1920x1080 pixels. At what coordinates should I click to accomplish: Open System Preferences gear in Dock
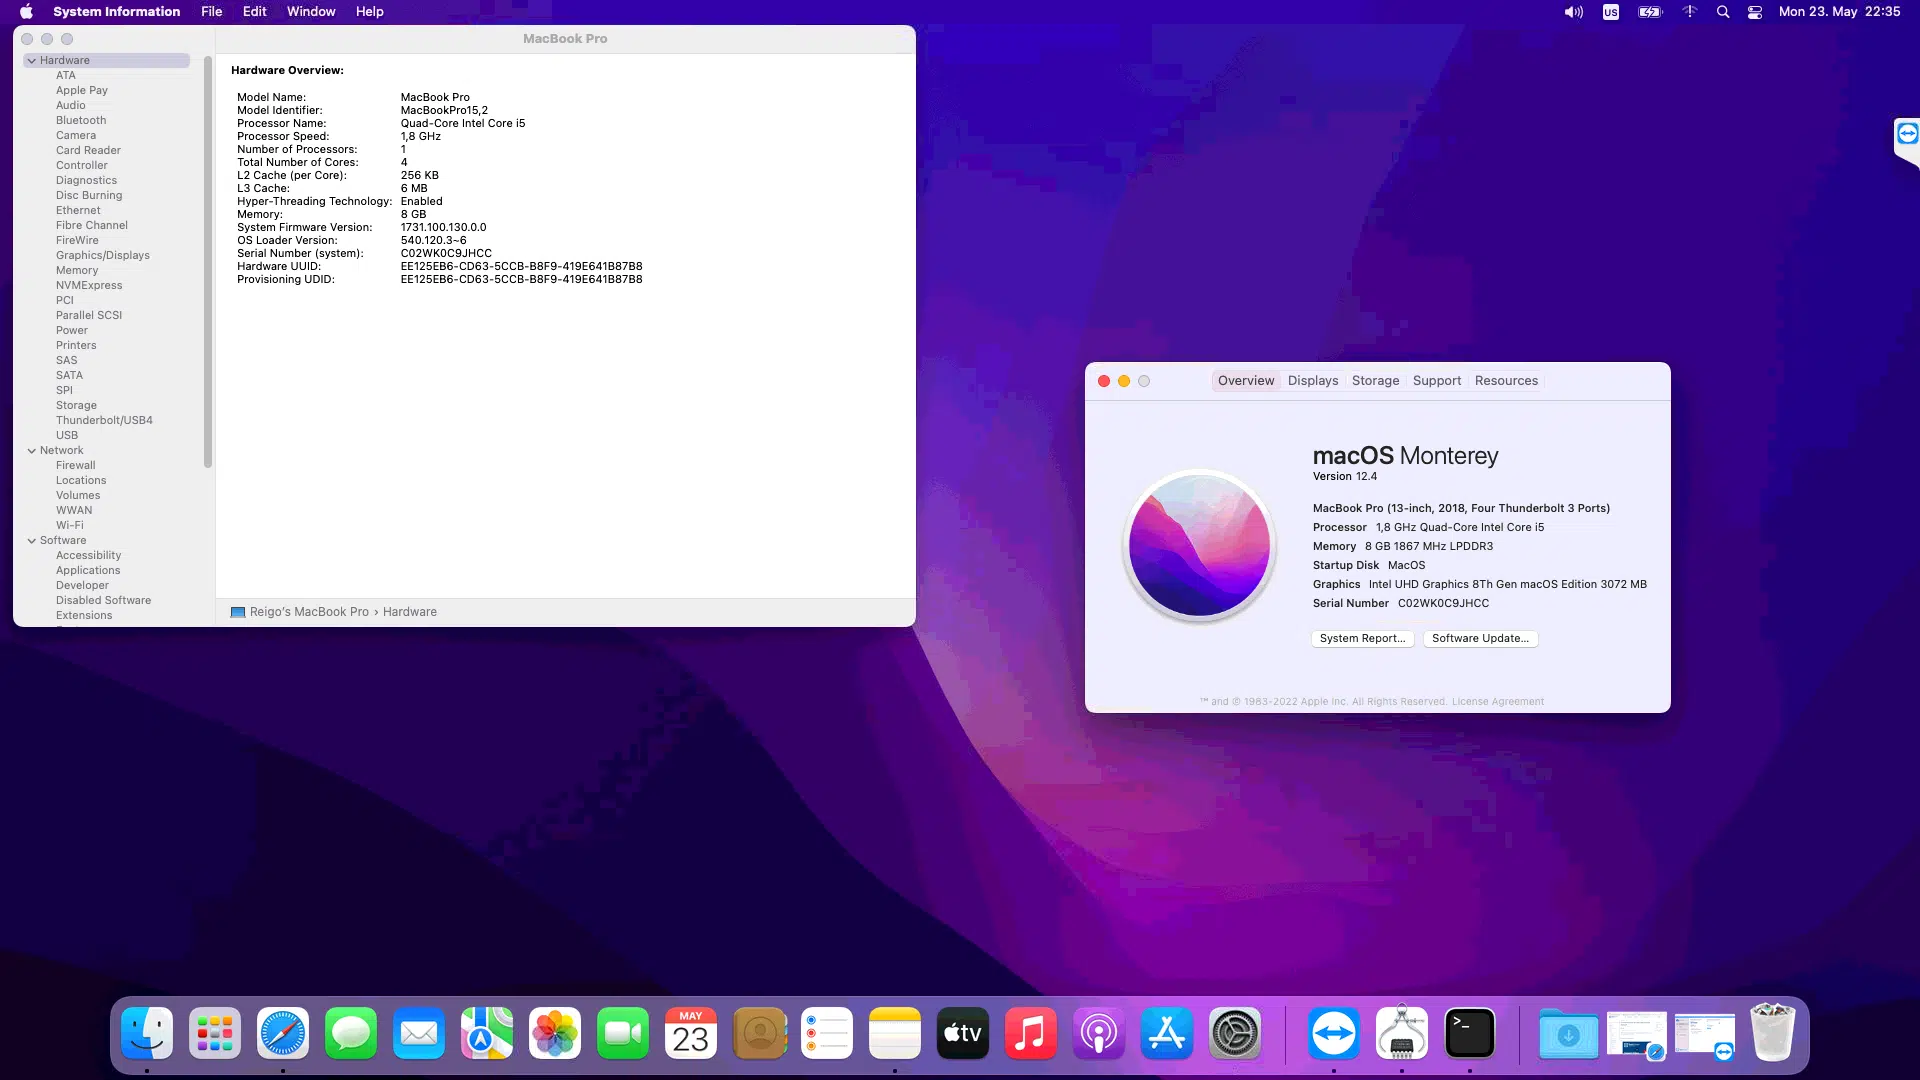coord(1235,1033)
